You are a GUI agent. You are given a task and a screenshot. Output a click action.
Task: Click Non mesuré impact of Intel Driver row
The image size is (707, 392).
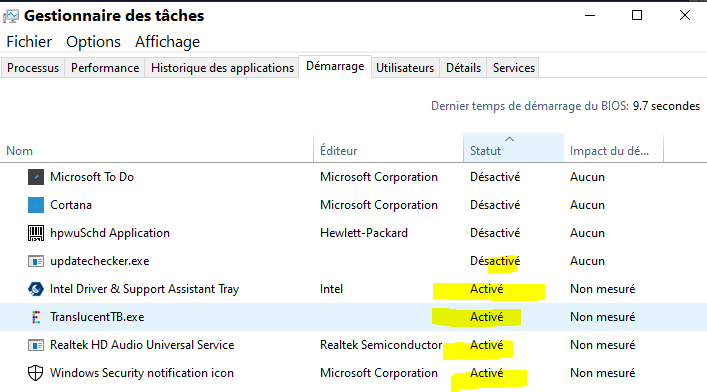(602, 289)
